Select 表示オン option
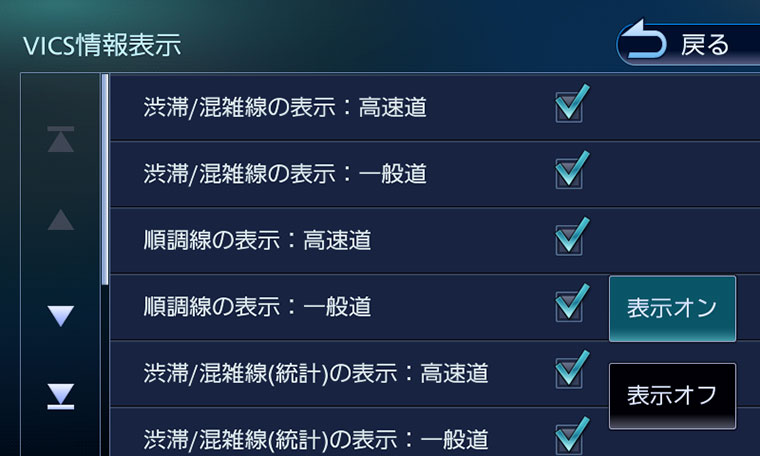 (x=672, y=309)
